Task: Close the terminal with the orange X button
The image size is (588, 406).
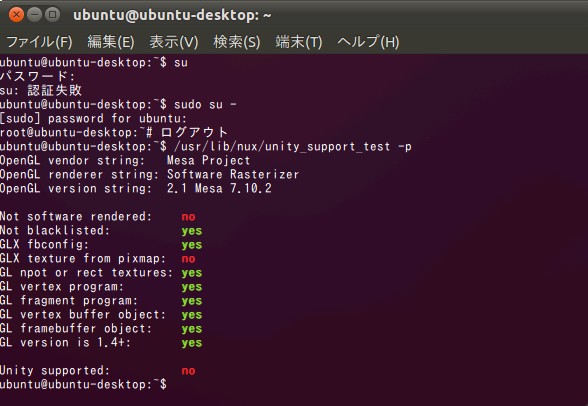Action: coord(16,15)
